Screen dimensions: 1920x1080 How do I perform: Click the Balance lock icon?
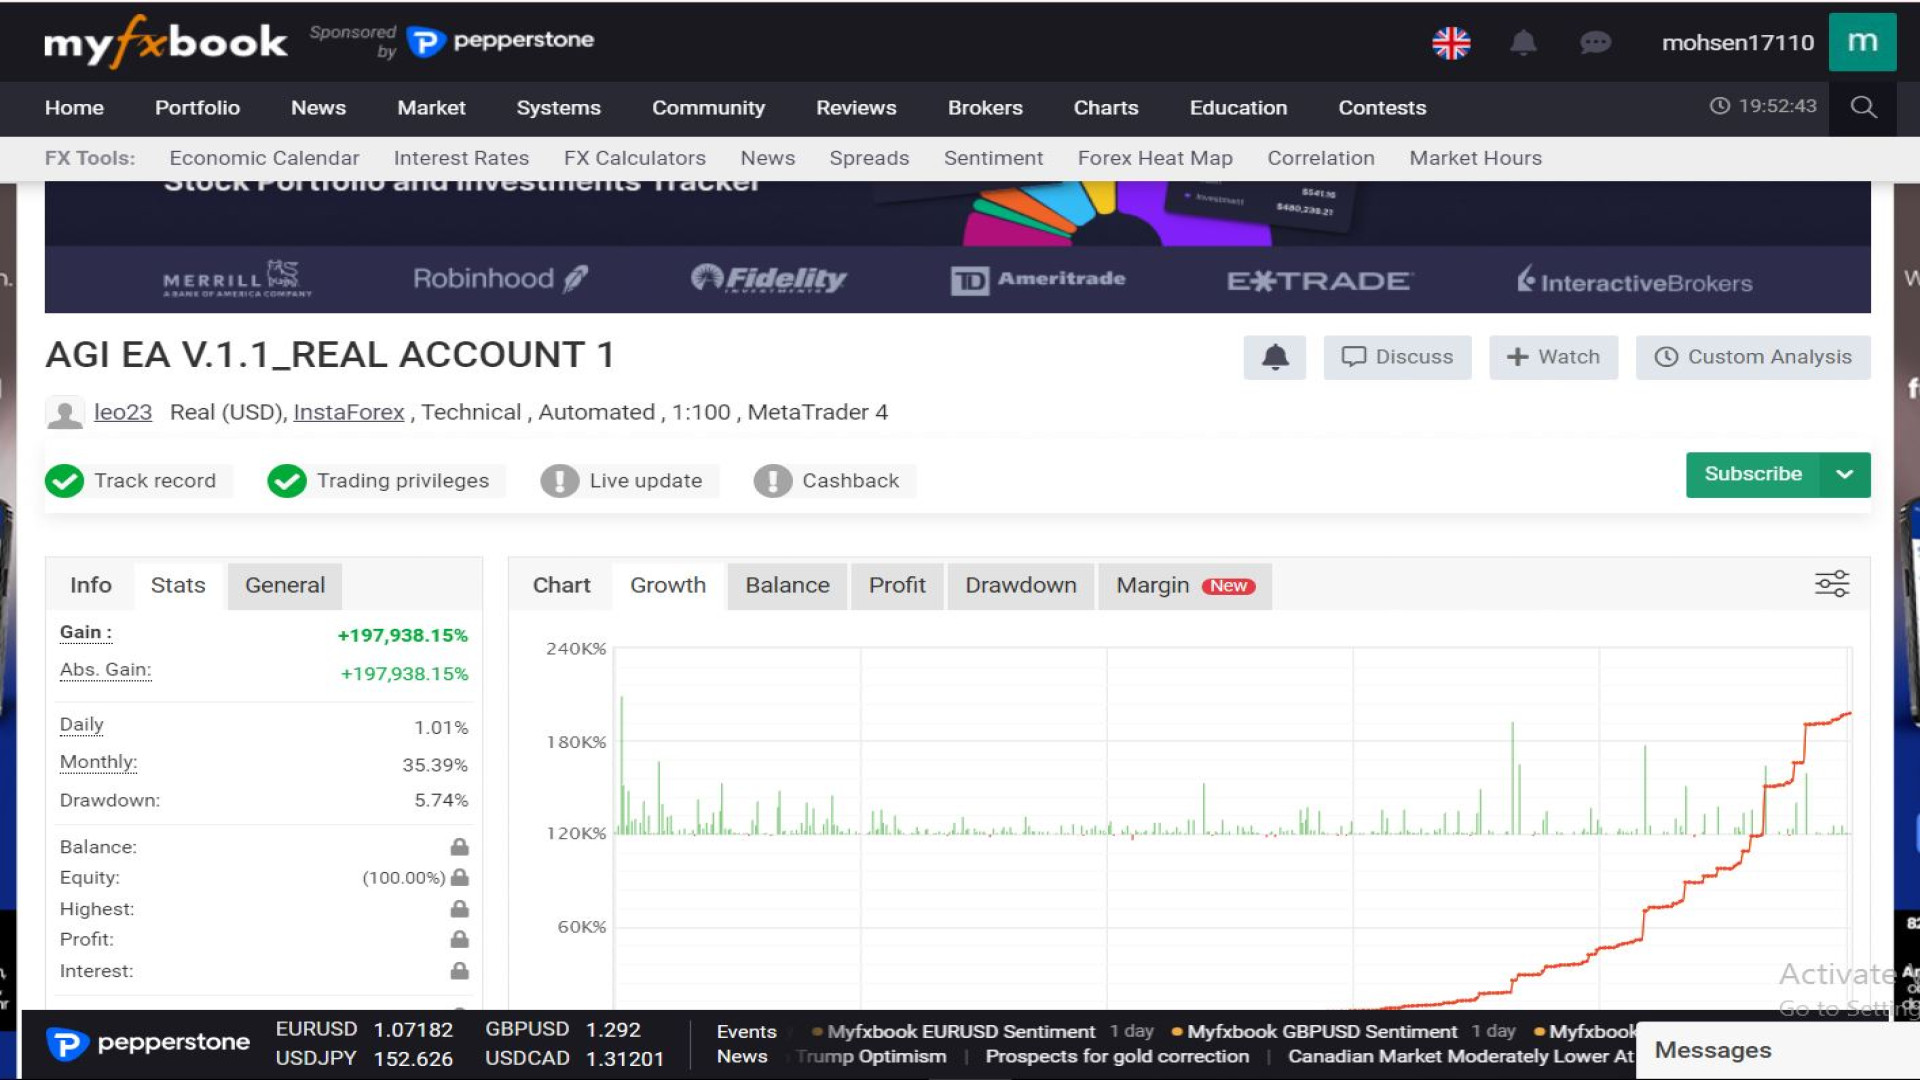(460, 847)
